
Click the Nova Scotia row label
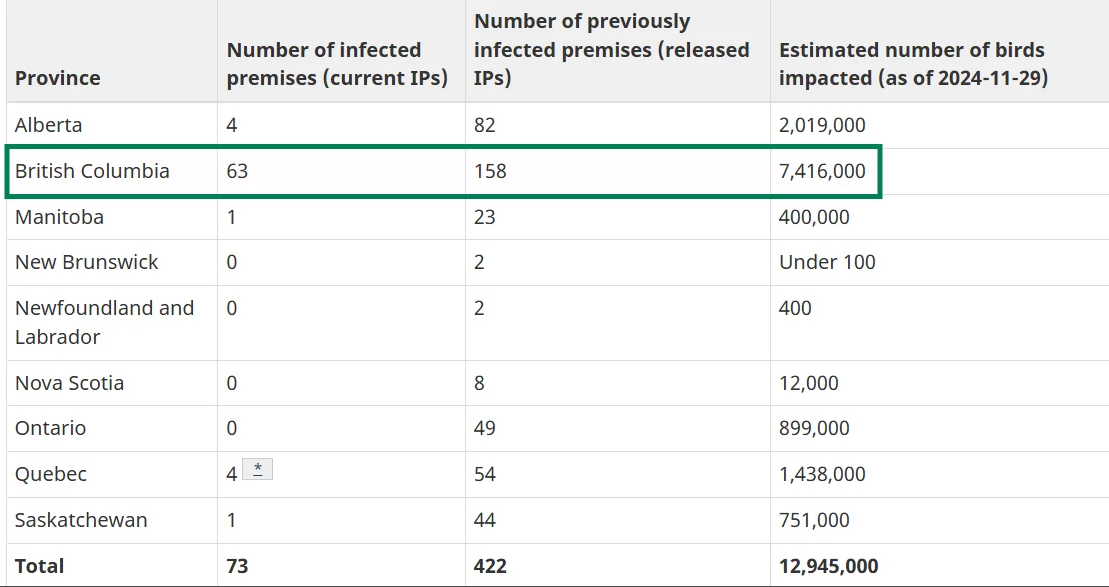(x=69, y=383)
